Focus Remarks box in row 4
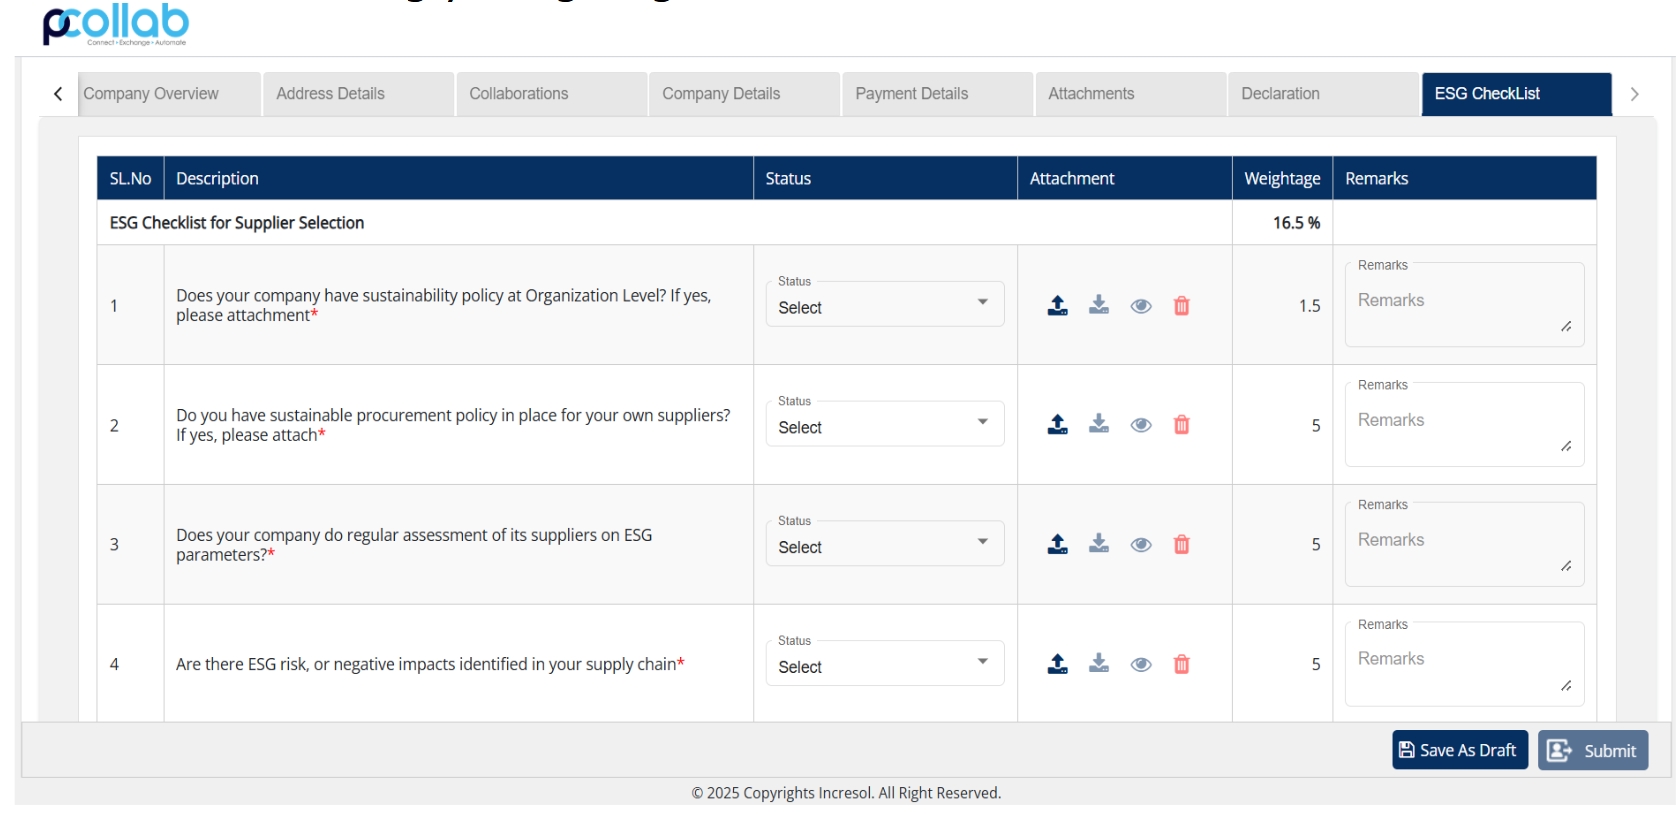This screenshot has width=1677, height=814. coord(1464,664)
